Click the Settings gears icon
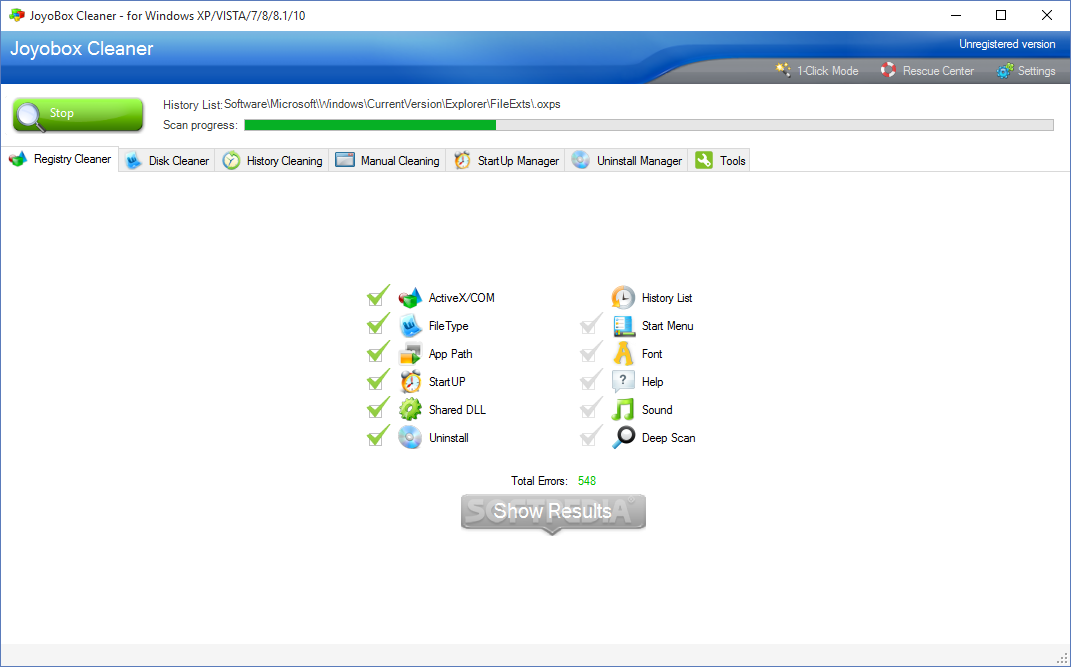This screenshot has width=1071, height=667. (1005, 70)
